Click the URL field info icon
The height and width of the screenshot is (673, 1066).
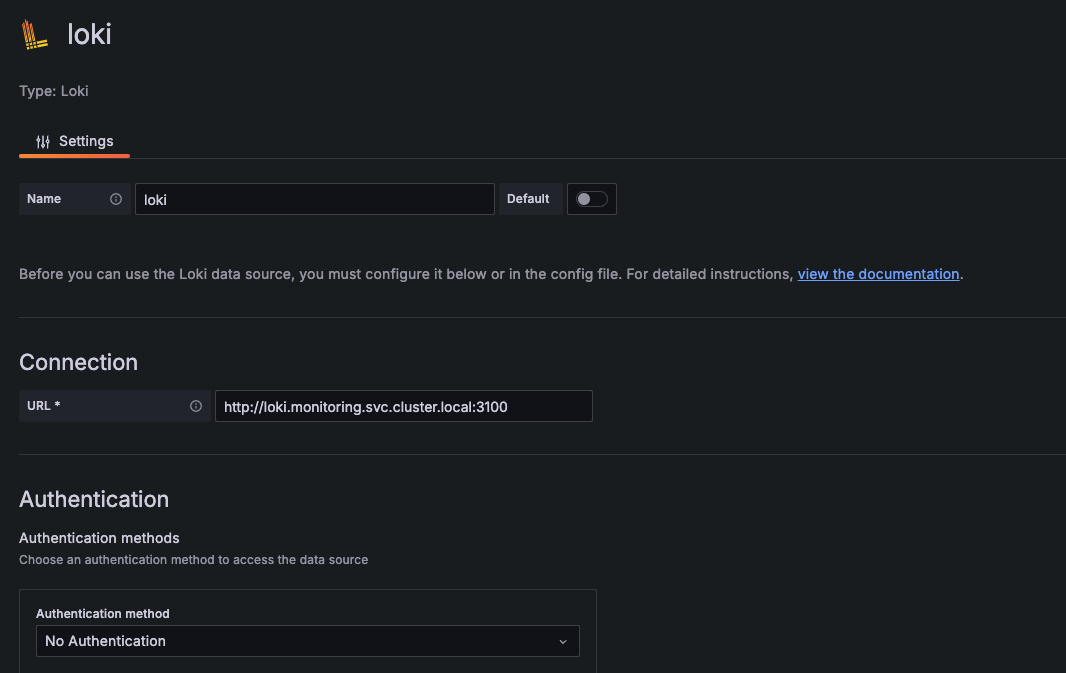(196, 406)
